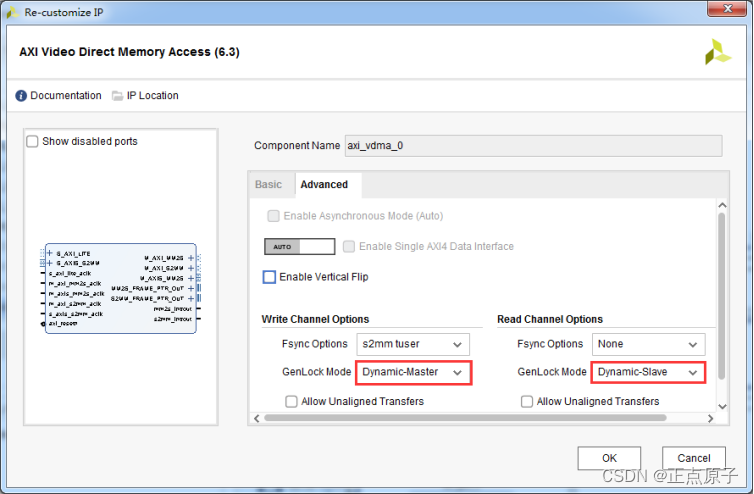
Task: Click horizontal scrollbar left arrow
Action: [x=257, y=418]
